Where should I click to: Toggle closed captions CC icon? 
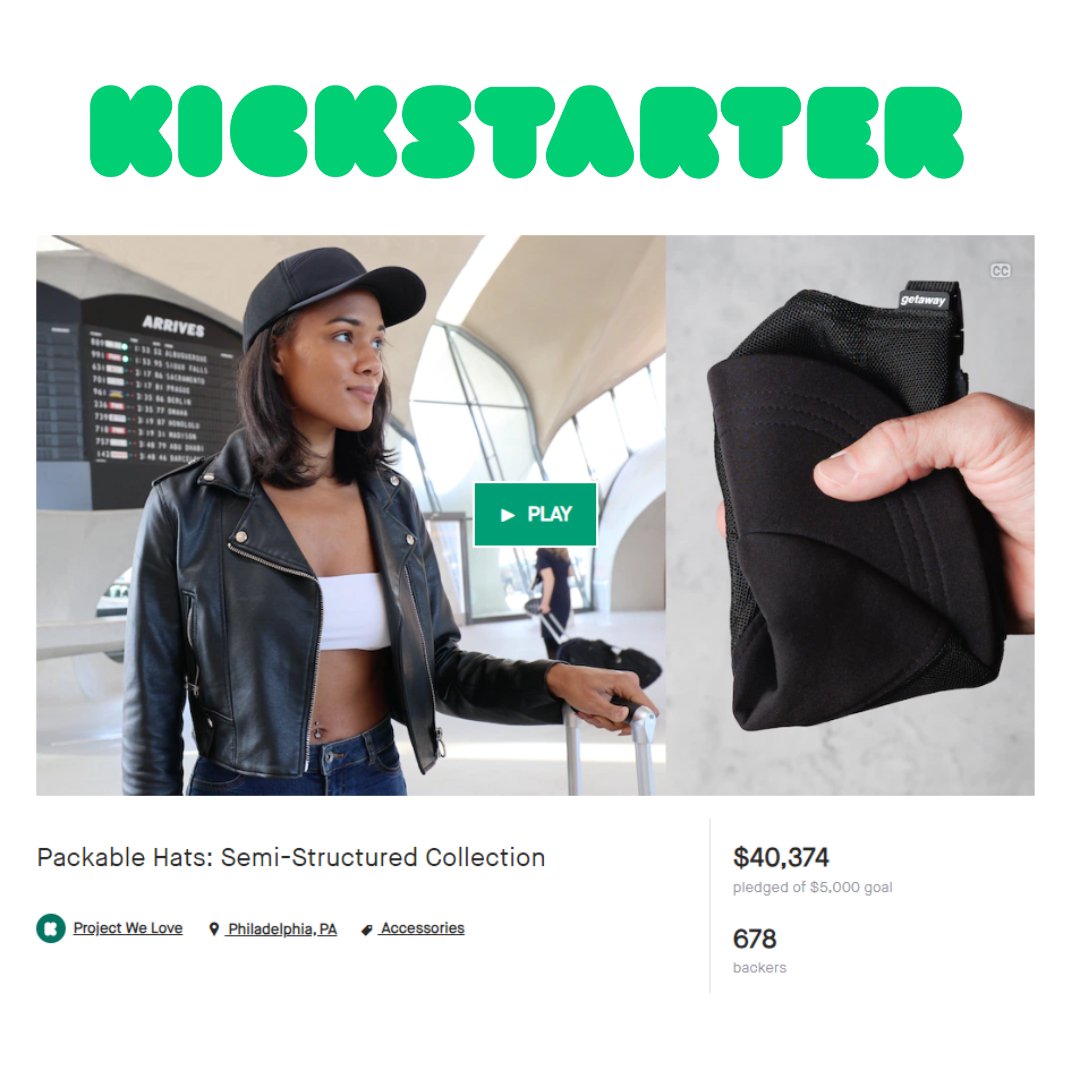(1000, 271)
